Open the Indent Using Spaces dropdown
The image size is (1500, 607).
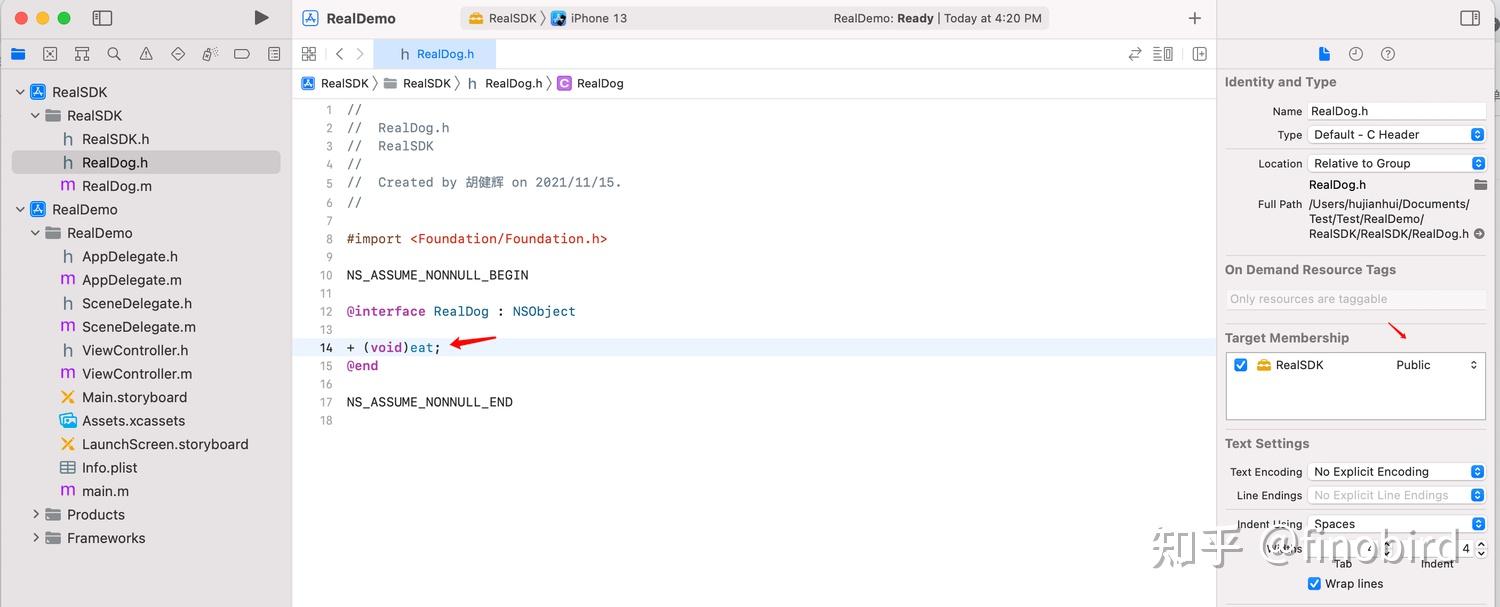click(x=1397, y=524)
